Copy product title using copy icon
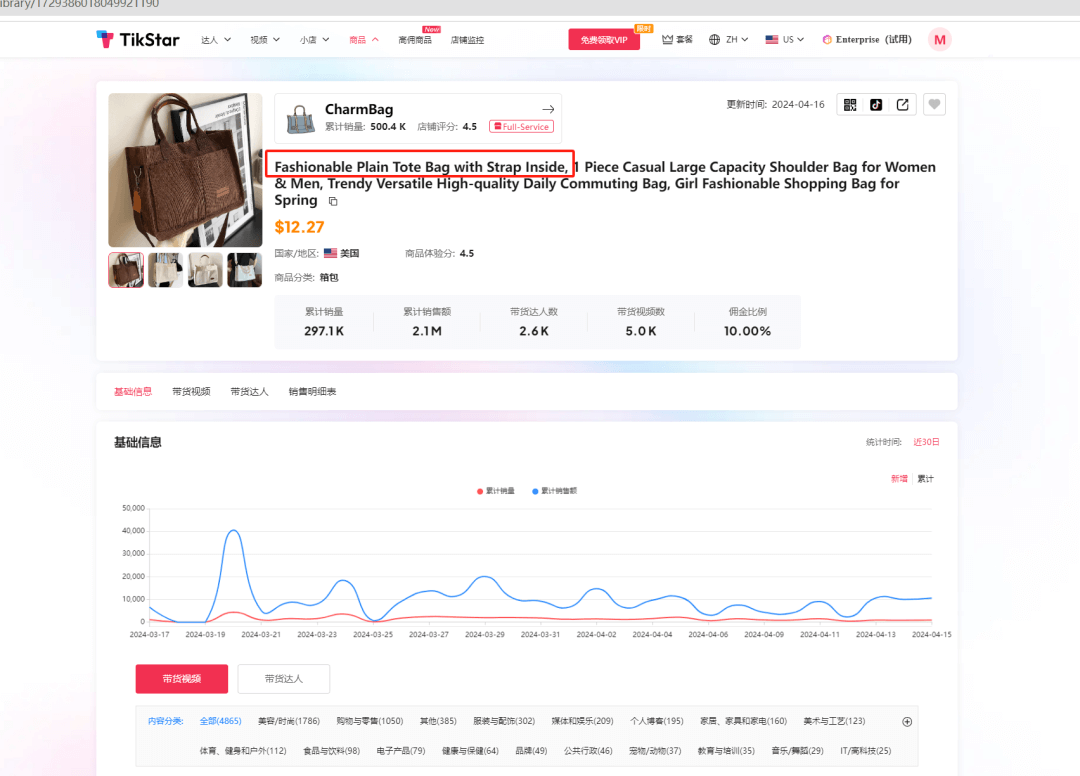Screen dimensions: 1080x776 [333, 201]
